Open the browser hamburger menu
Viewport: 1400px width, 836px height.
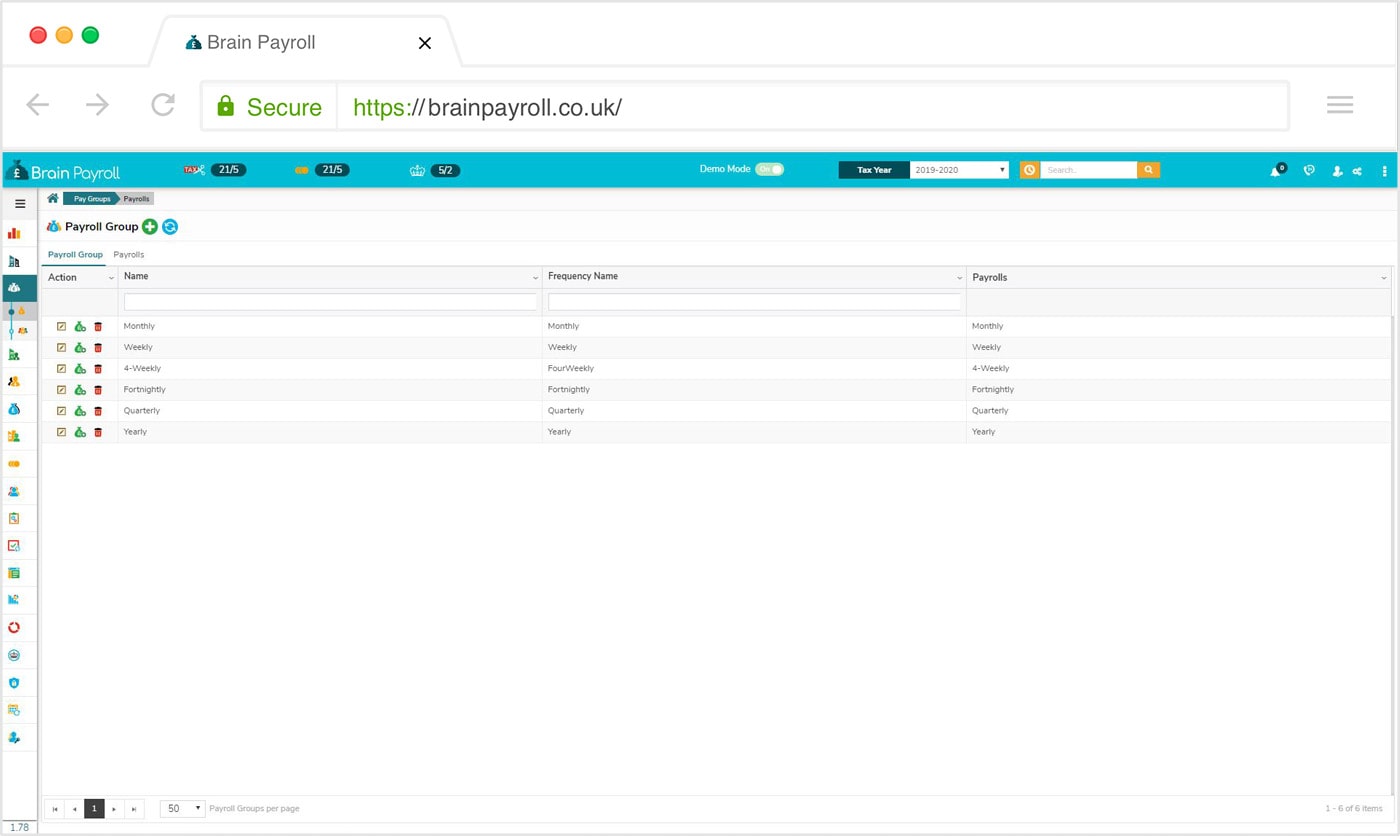1340,105
